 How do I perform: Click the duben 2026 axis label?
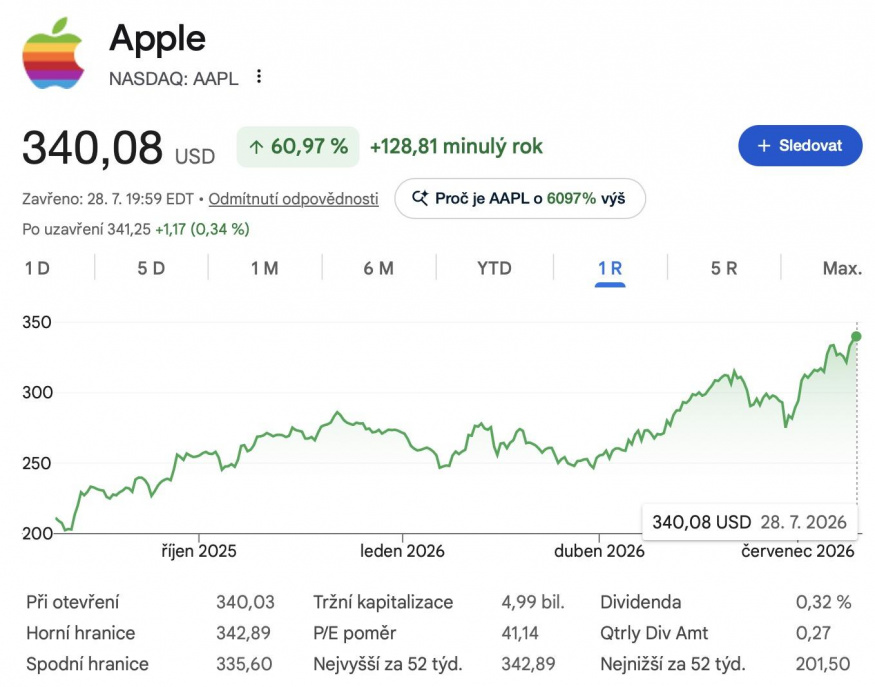[x=599, y=551]
